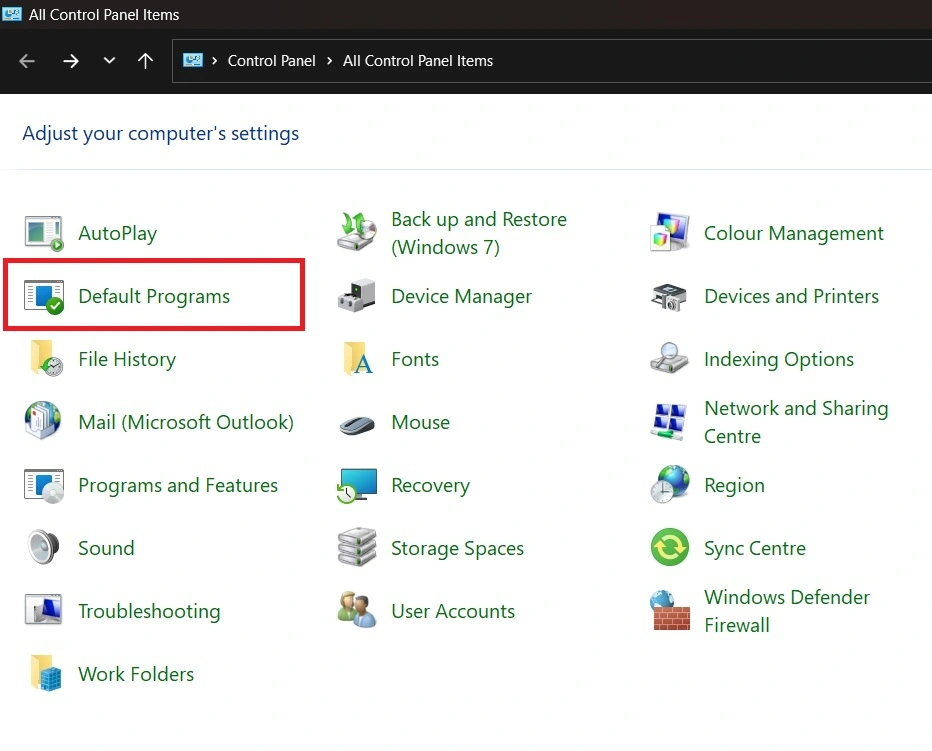Click the Mouse icon
The height and width of the screenshot is (751, 932).
pos(357,425)
